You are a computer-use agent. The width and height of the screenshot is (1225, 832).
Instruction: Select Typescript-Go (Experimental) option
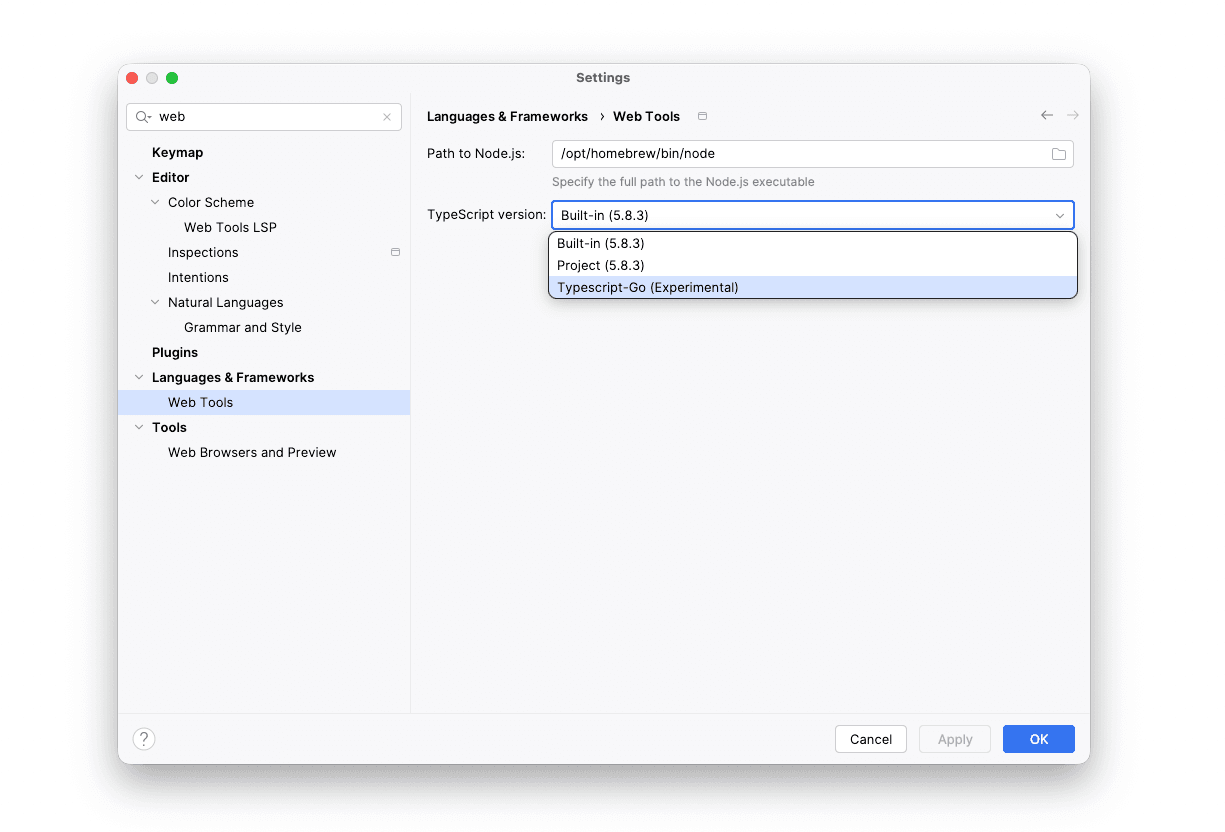tap(647, 287)
